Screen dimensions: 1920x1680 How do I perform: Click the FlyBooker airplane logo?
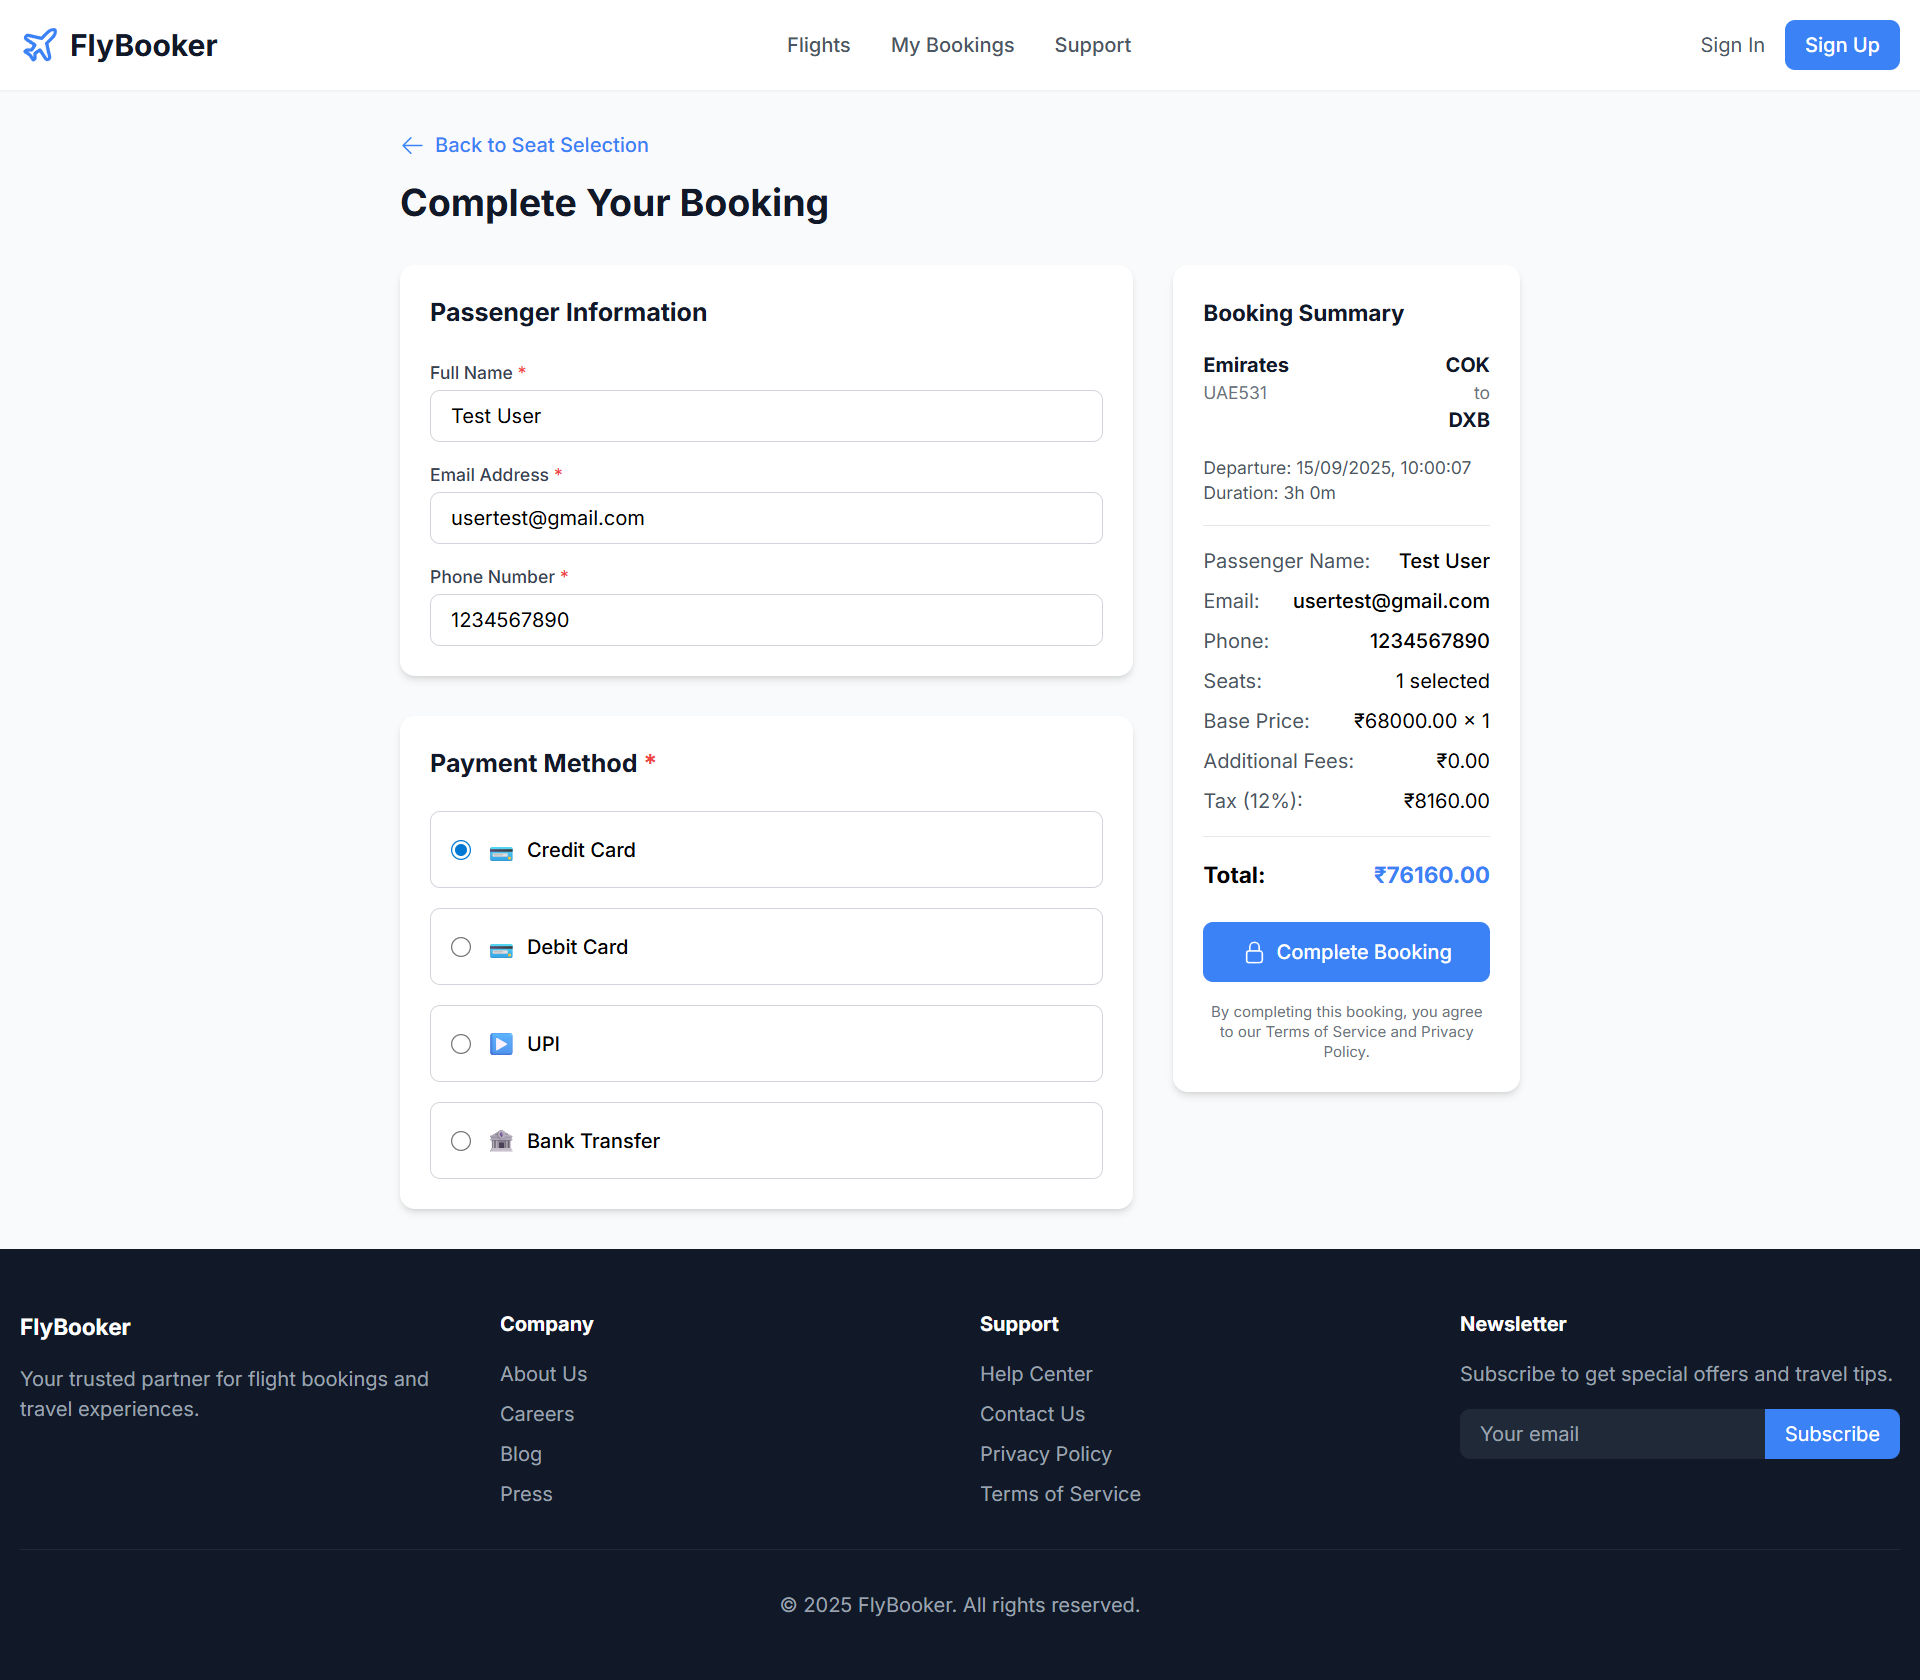point(40,44)
